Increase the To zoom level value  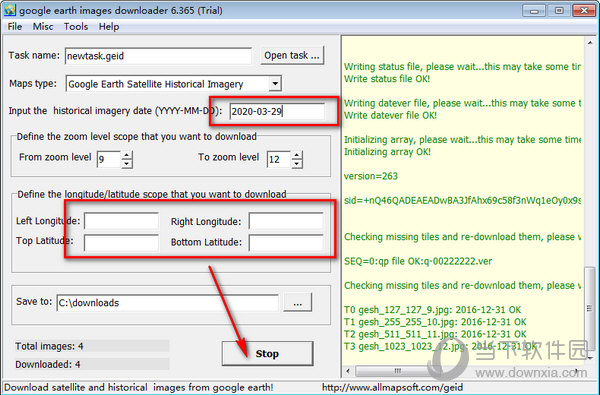pyautogui.click(x=297, y=155)
